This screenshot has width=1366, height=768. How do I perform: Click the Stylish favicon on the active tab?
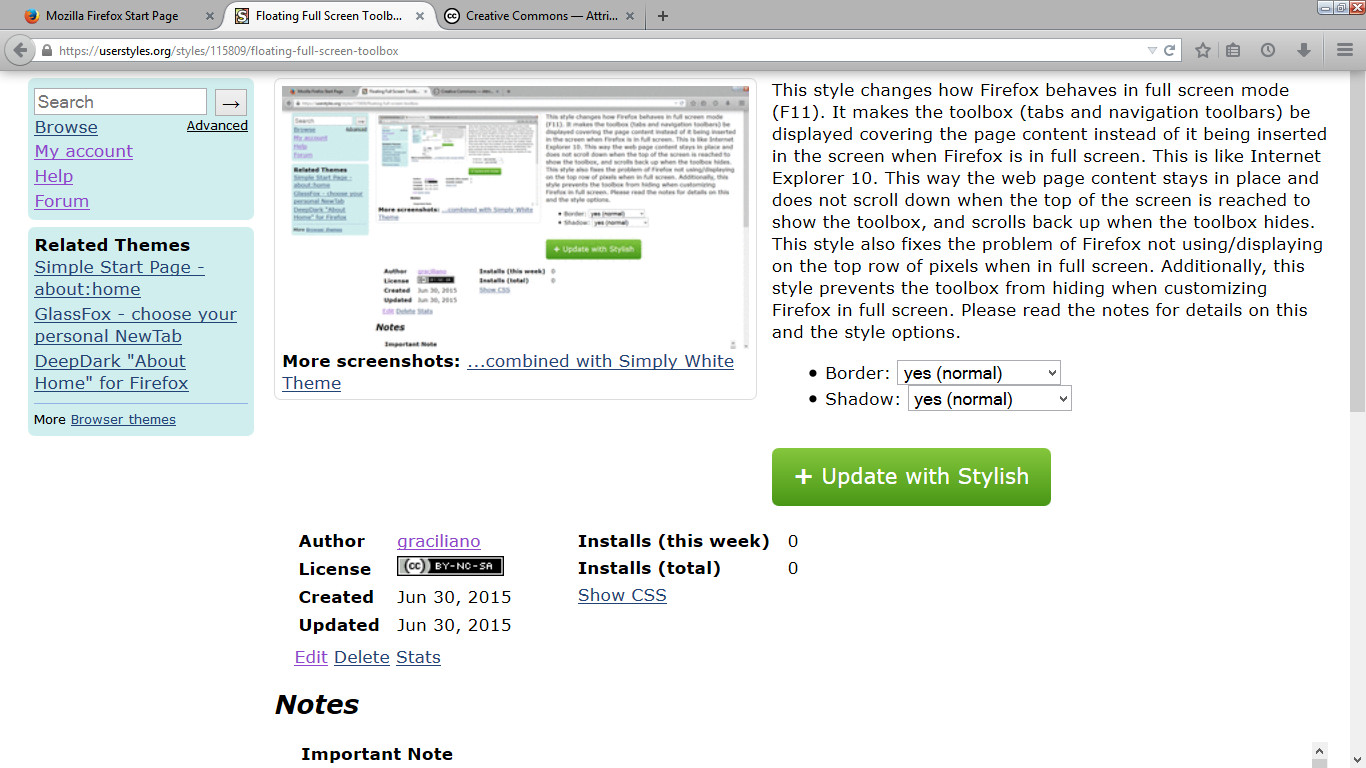242,16
